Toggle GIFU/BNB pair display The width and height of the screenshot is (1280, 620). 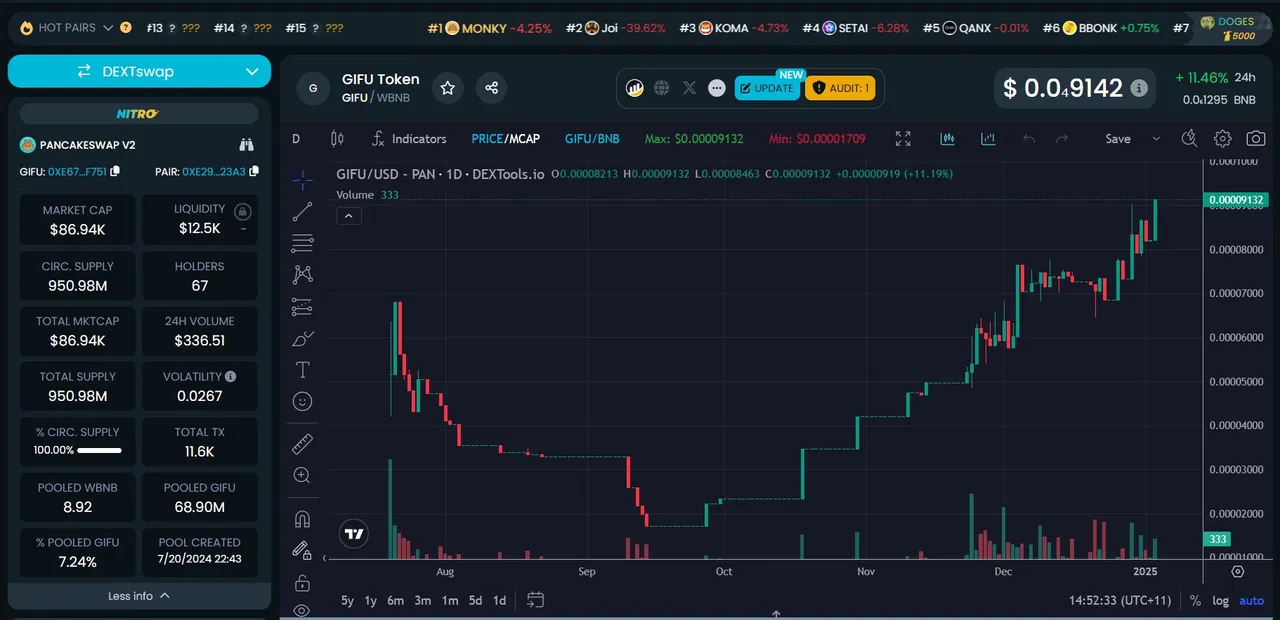(592, 139)
